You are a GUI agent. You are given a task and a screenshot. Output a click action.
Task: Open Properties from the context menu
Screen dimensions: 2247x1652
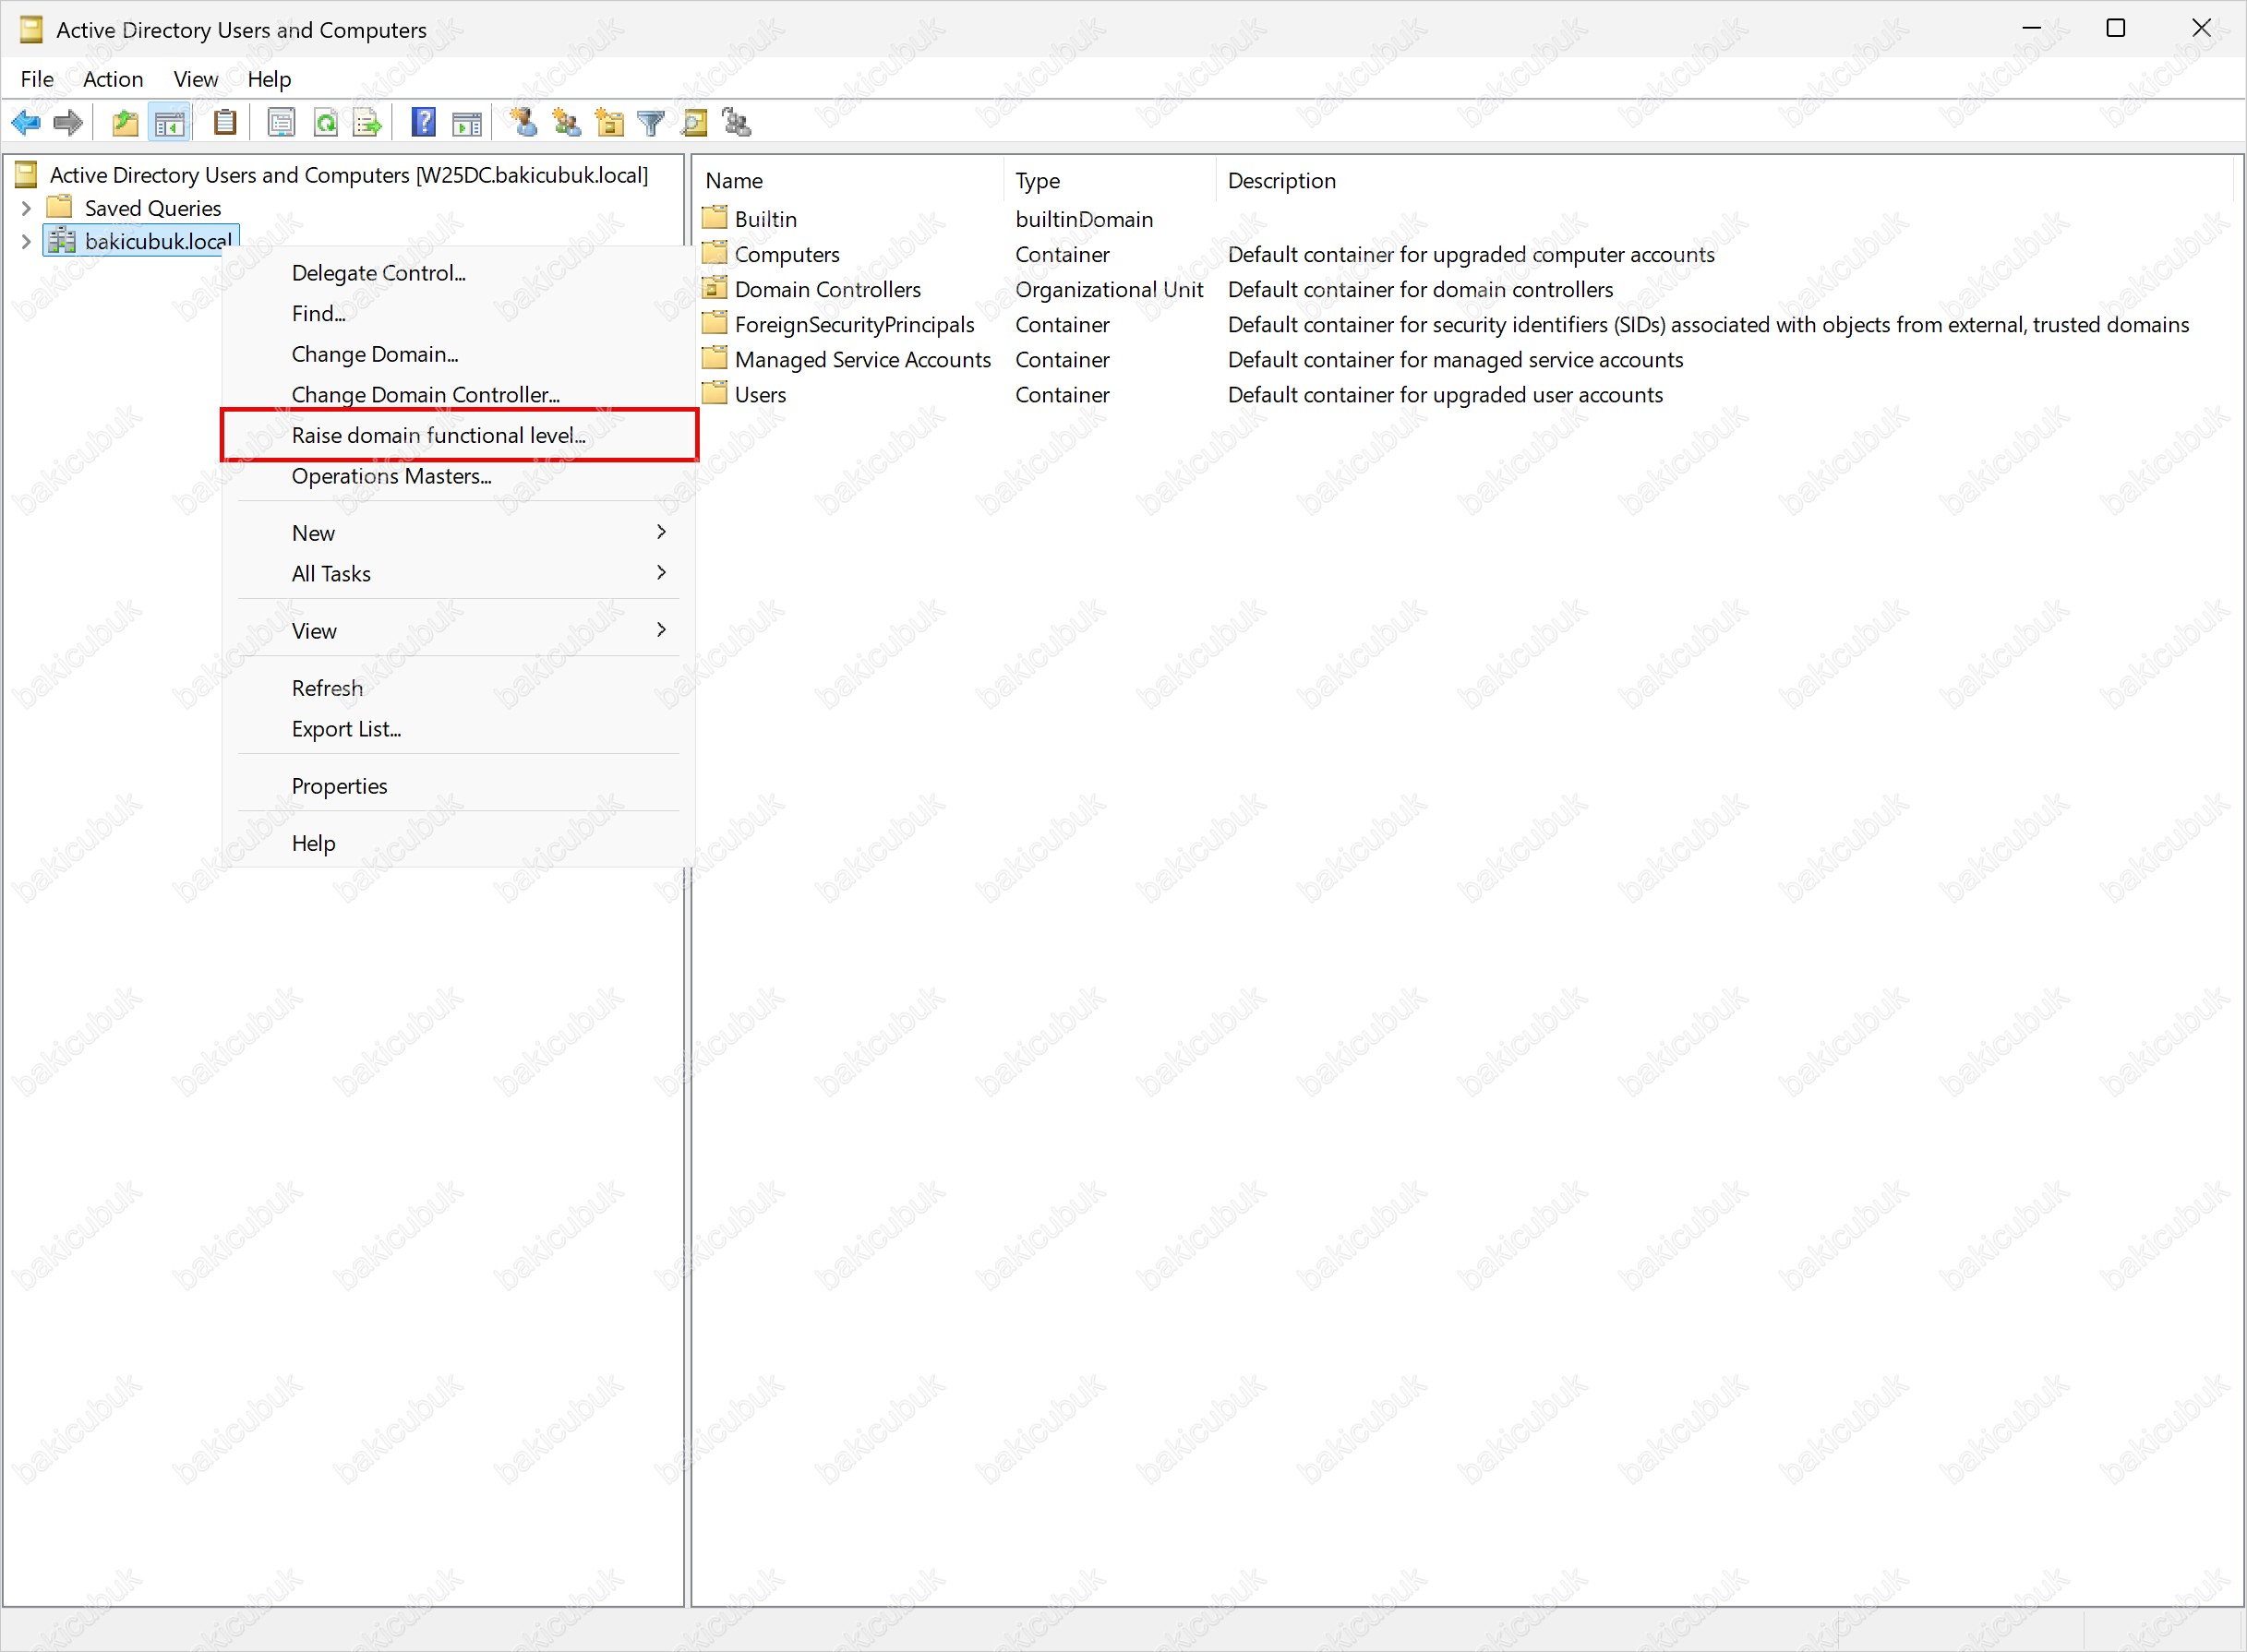459,786
